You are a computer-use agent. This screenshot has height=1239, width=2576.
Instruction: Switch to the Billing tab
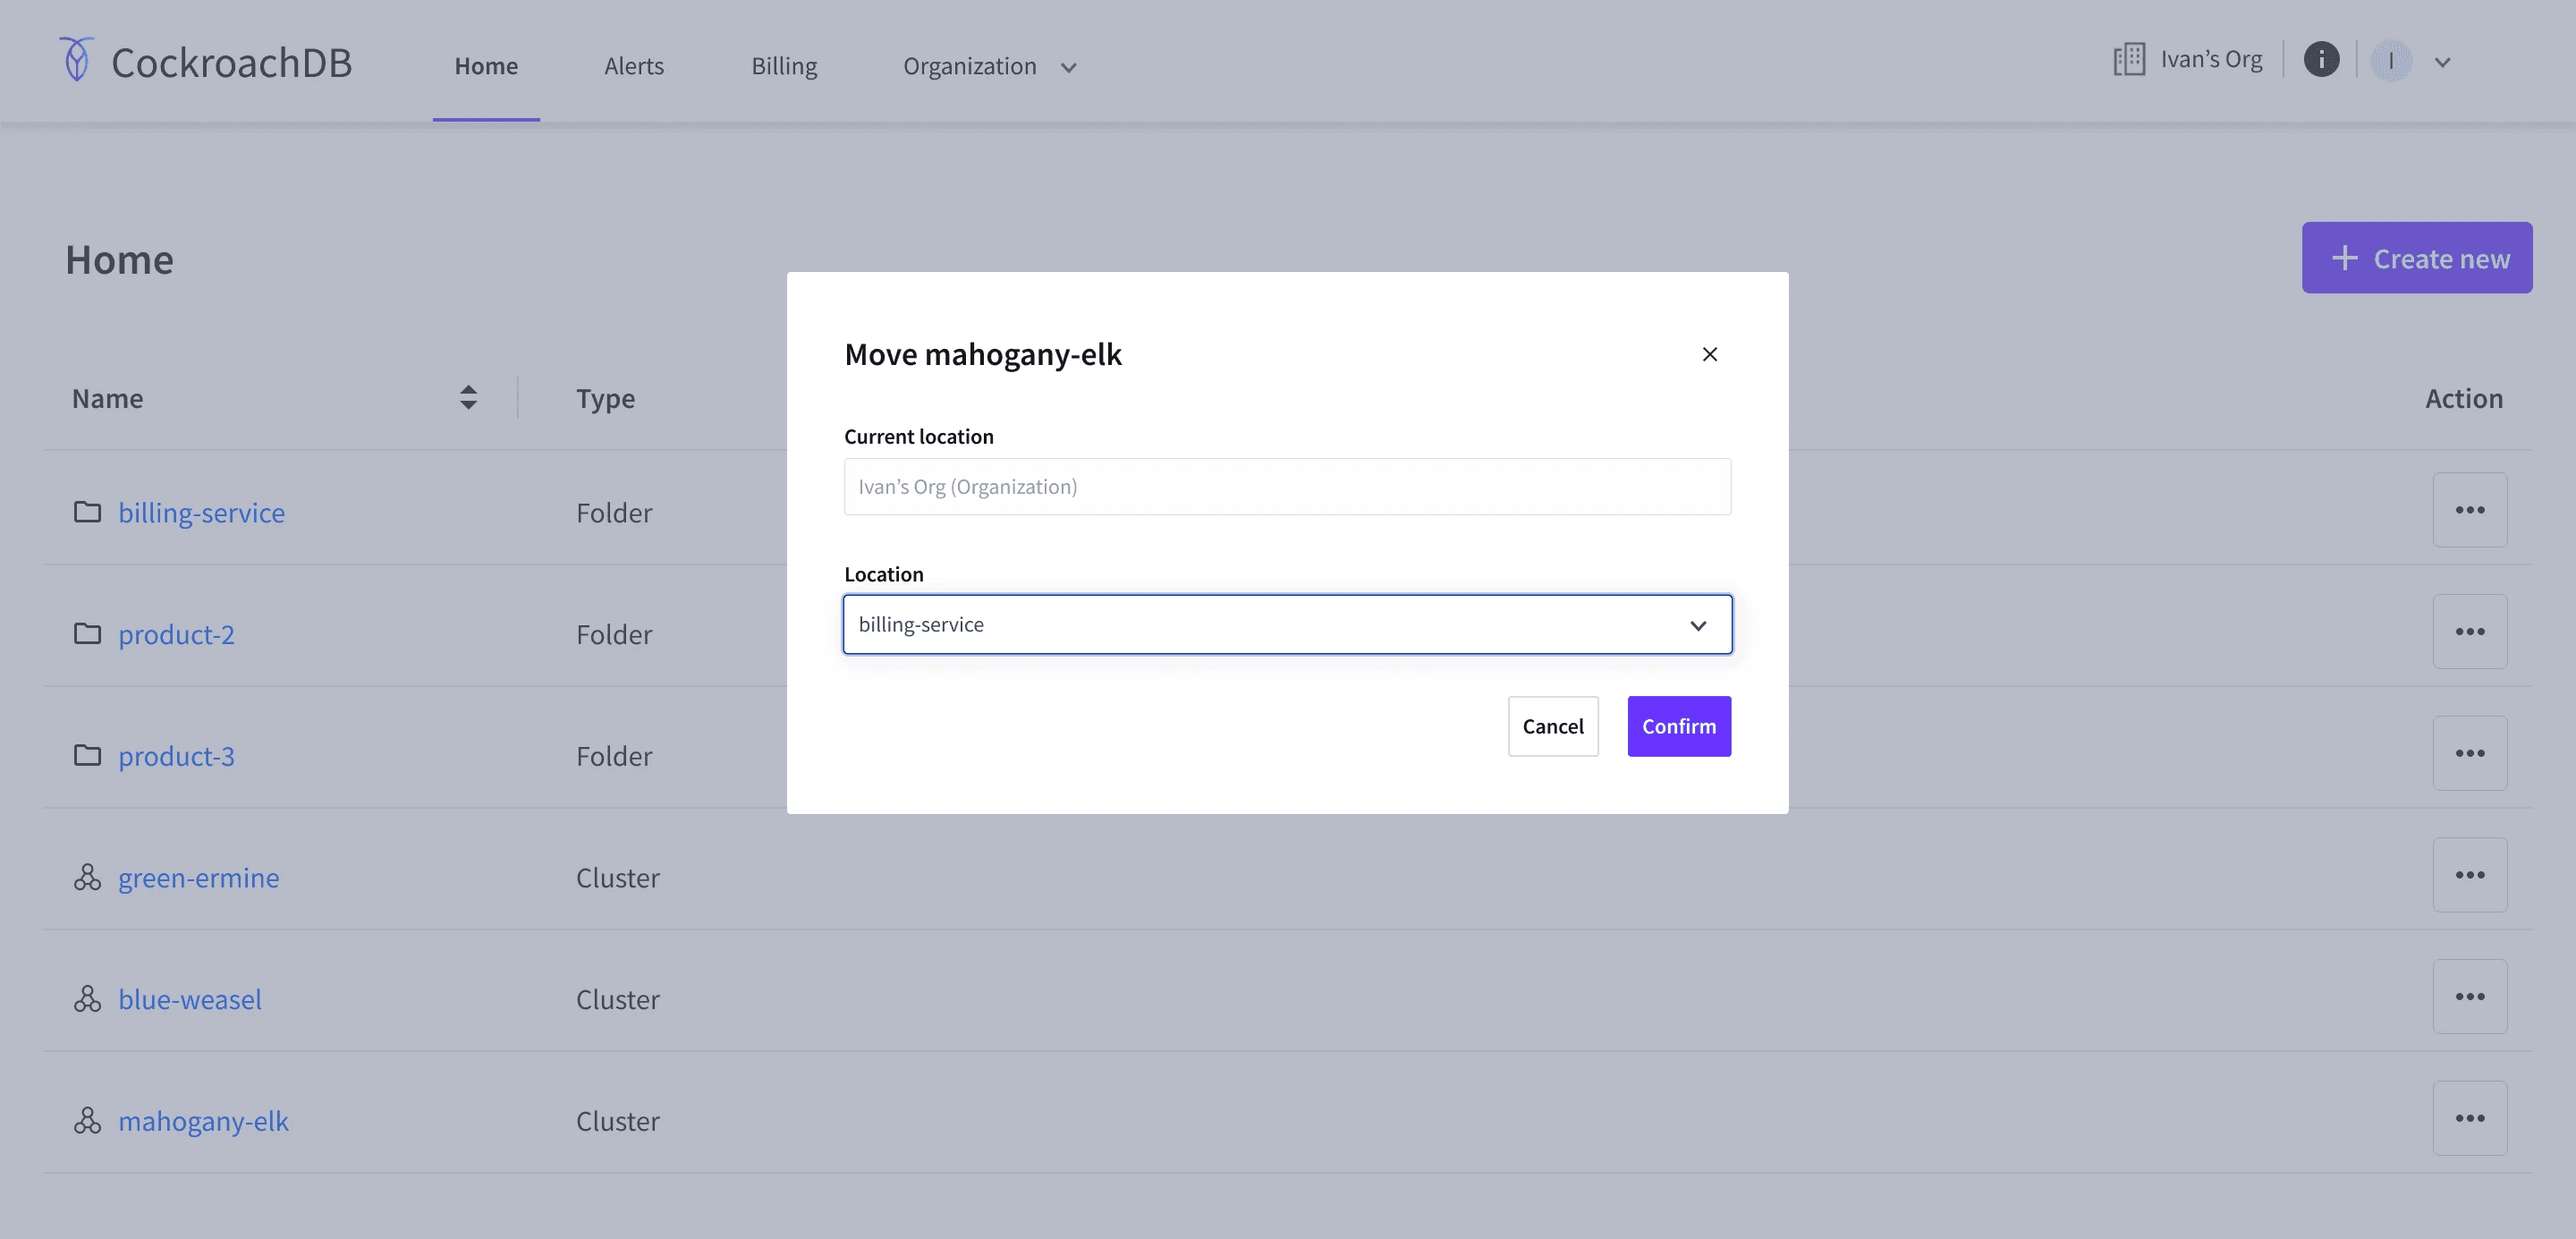pyautogui.click(x=784, y=66)
